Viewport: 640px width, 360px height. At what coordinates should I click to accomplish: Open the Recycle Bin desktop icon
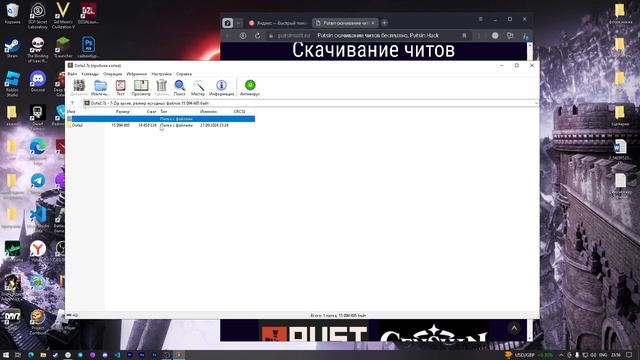[12, 13]
